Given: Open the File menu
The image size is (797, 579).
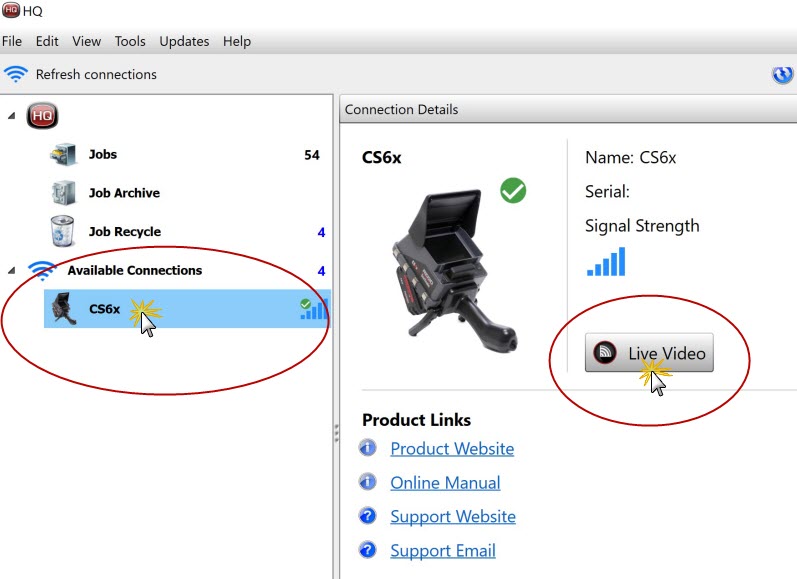Looking at the screenshot, I should (12, 41).
